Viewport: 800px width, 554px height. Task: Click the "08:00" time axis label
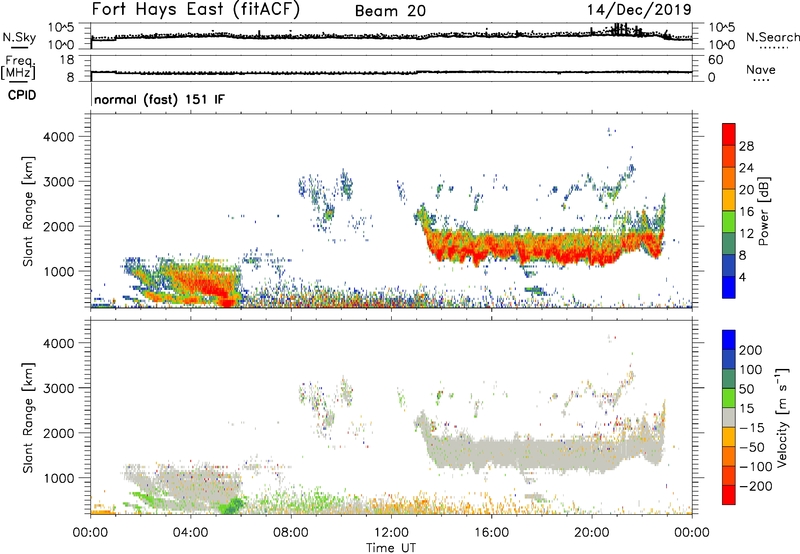coord(291,533)
